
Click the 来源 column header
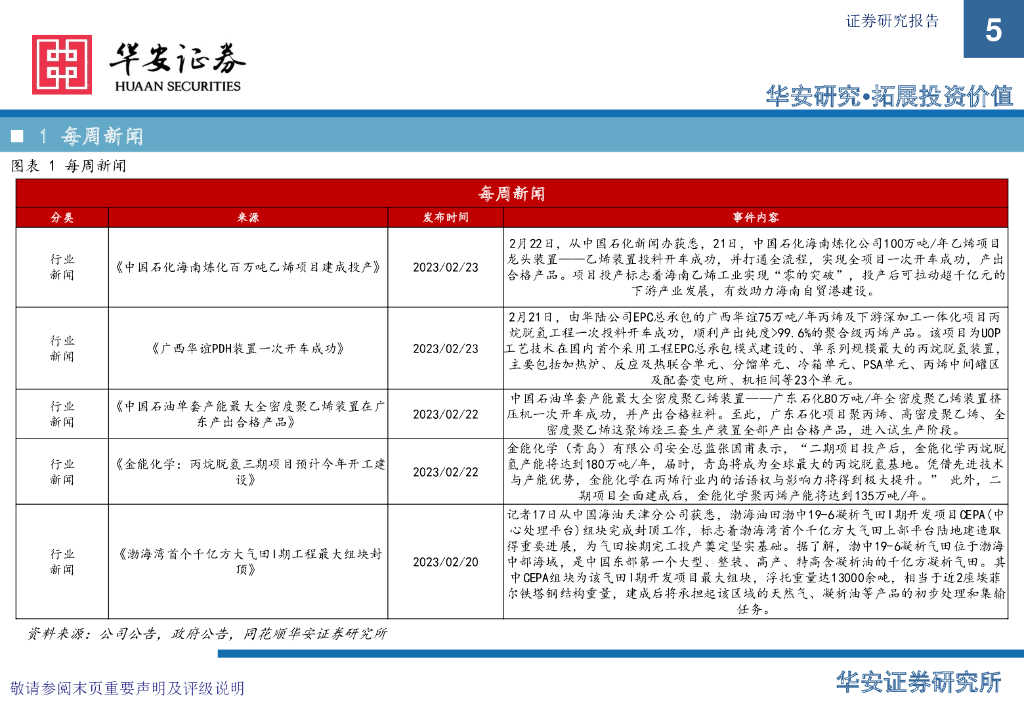(x=248, y=217)
